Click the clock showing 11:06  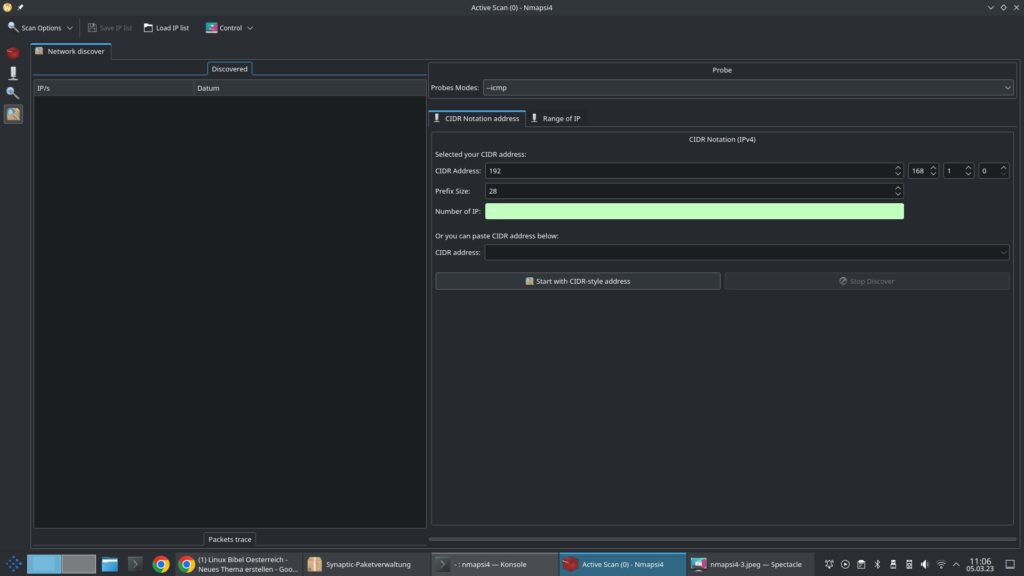[x=980, y=564]
